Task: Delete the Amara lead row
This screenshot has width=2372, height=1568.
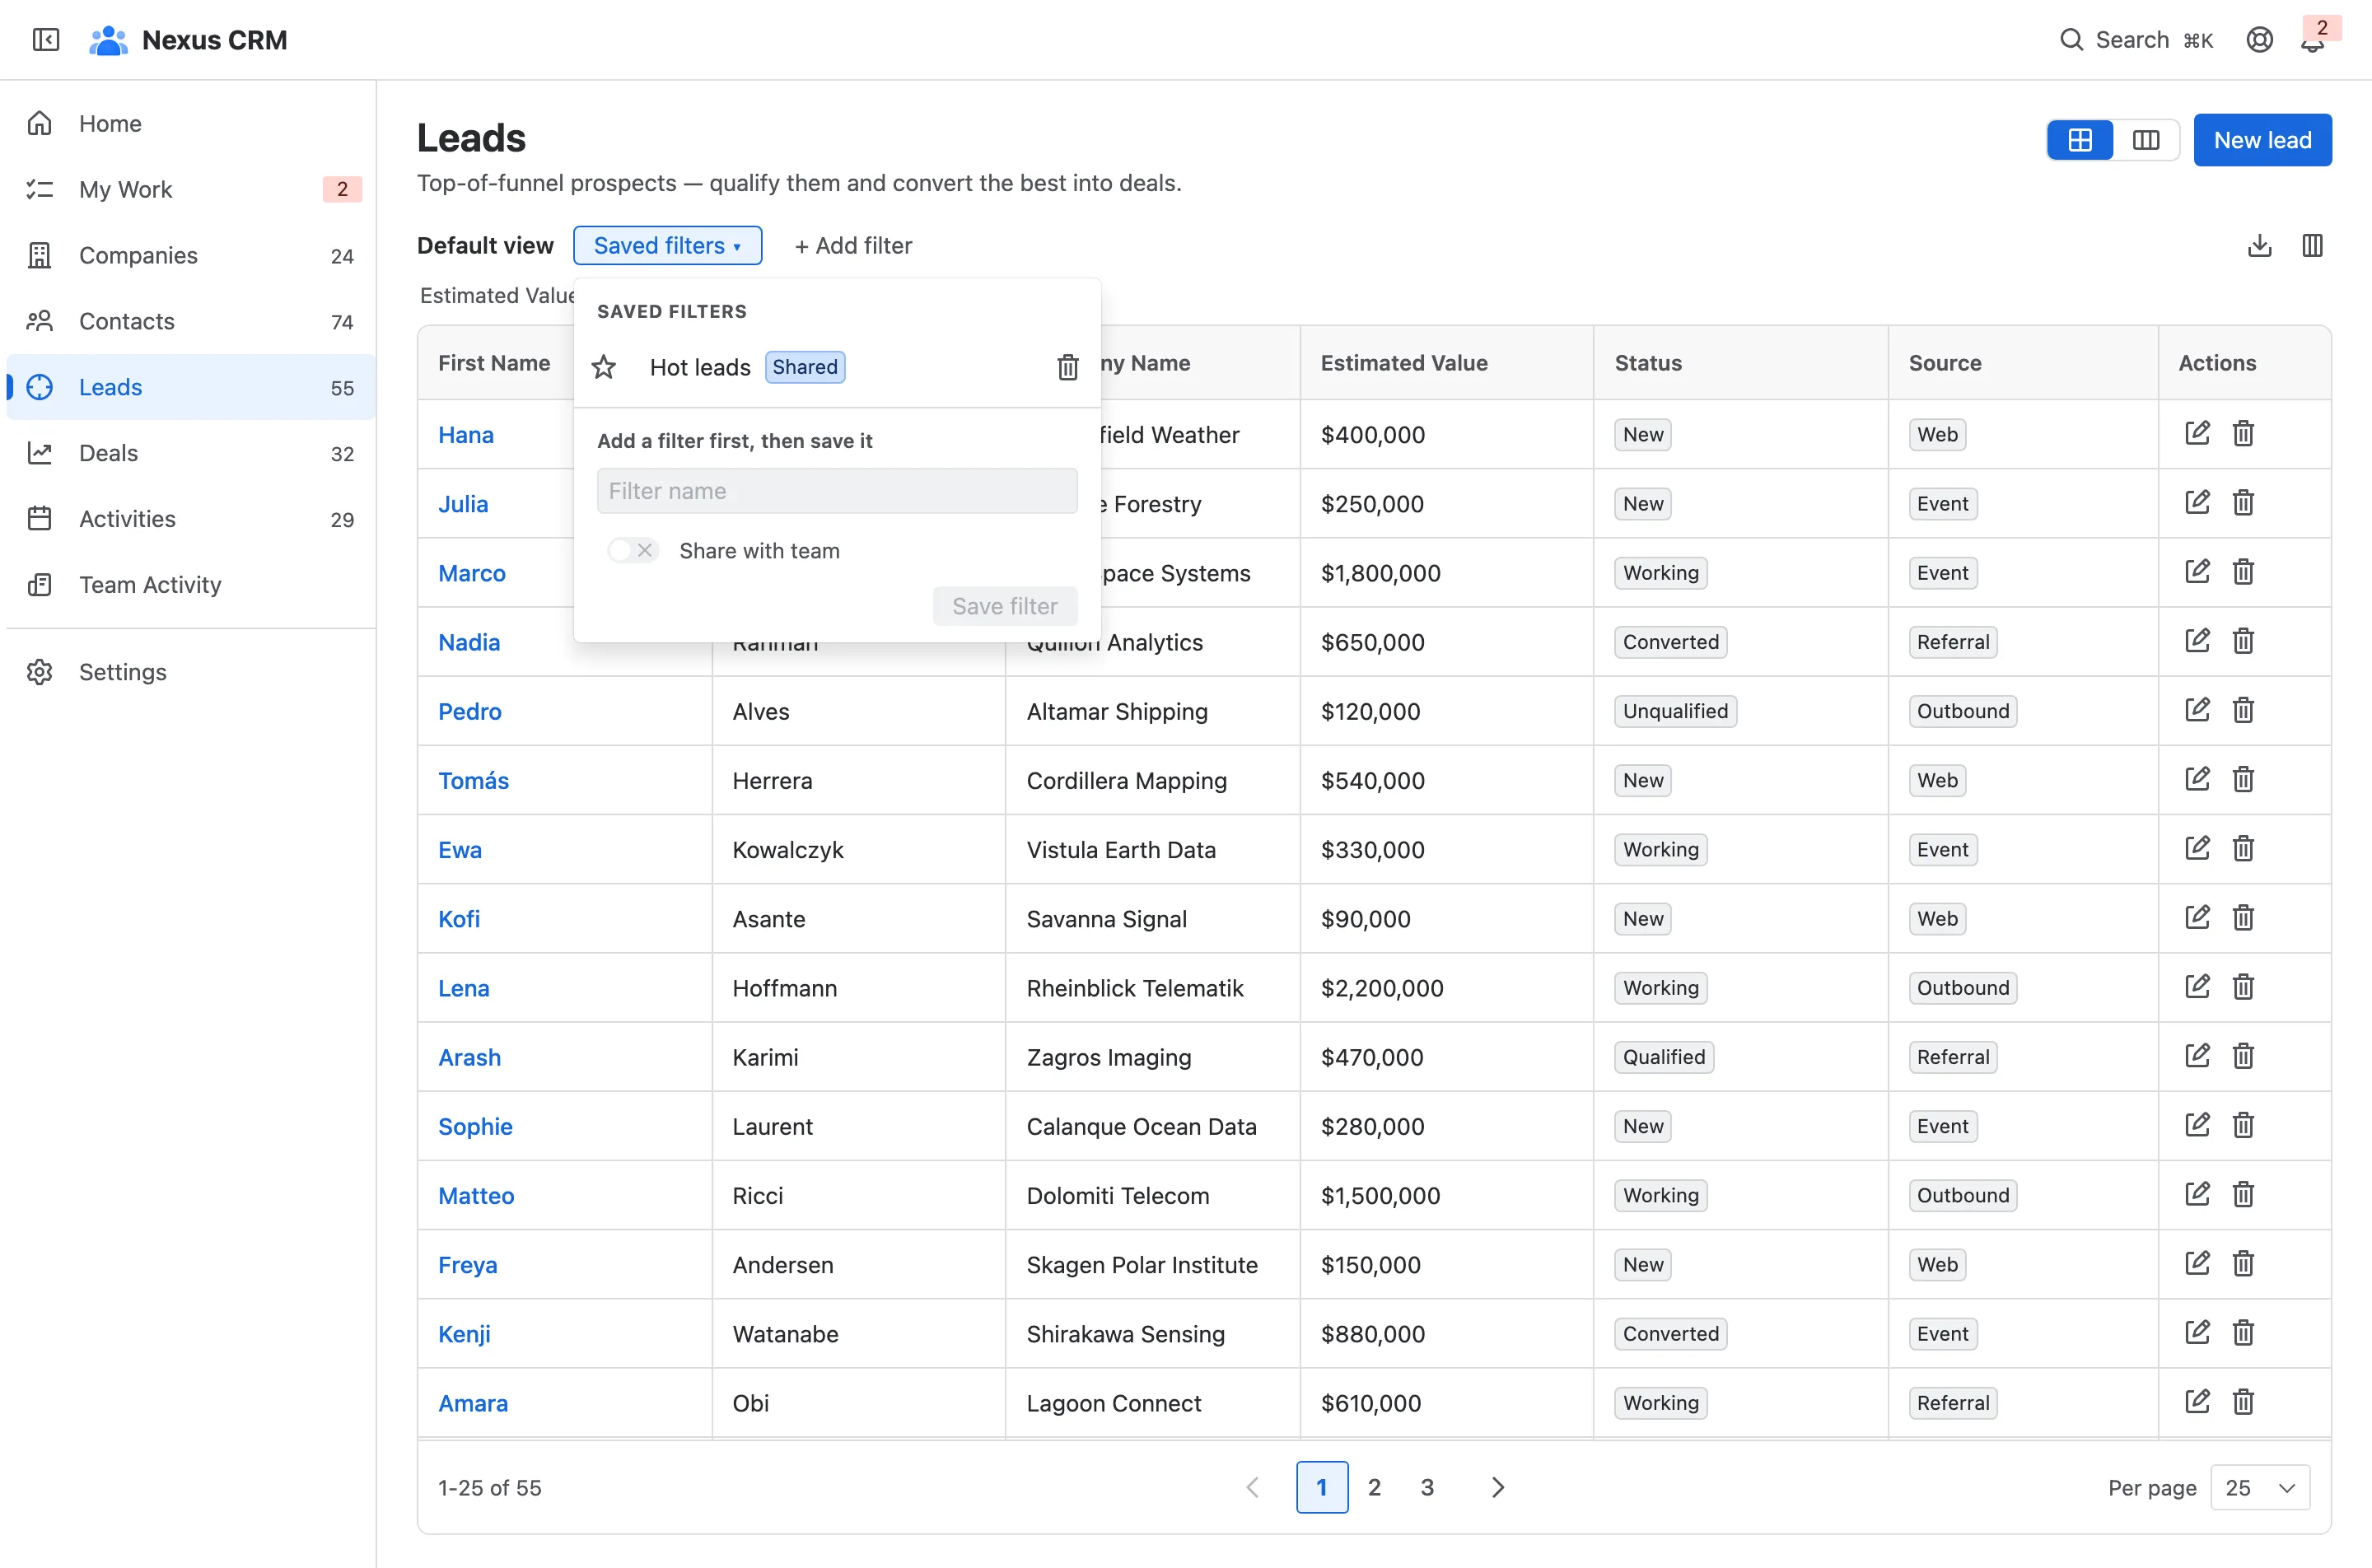Action: coord(2243,1401)
